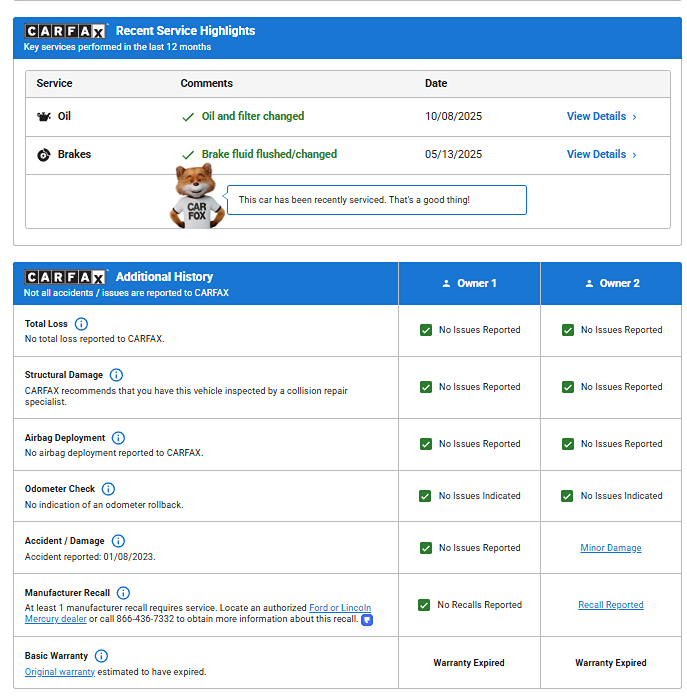
Task: Open the Recall Reported link
Action: [x=611, y=605]
